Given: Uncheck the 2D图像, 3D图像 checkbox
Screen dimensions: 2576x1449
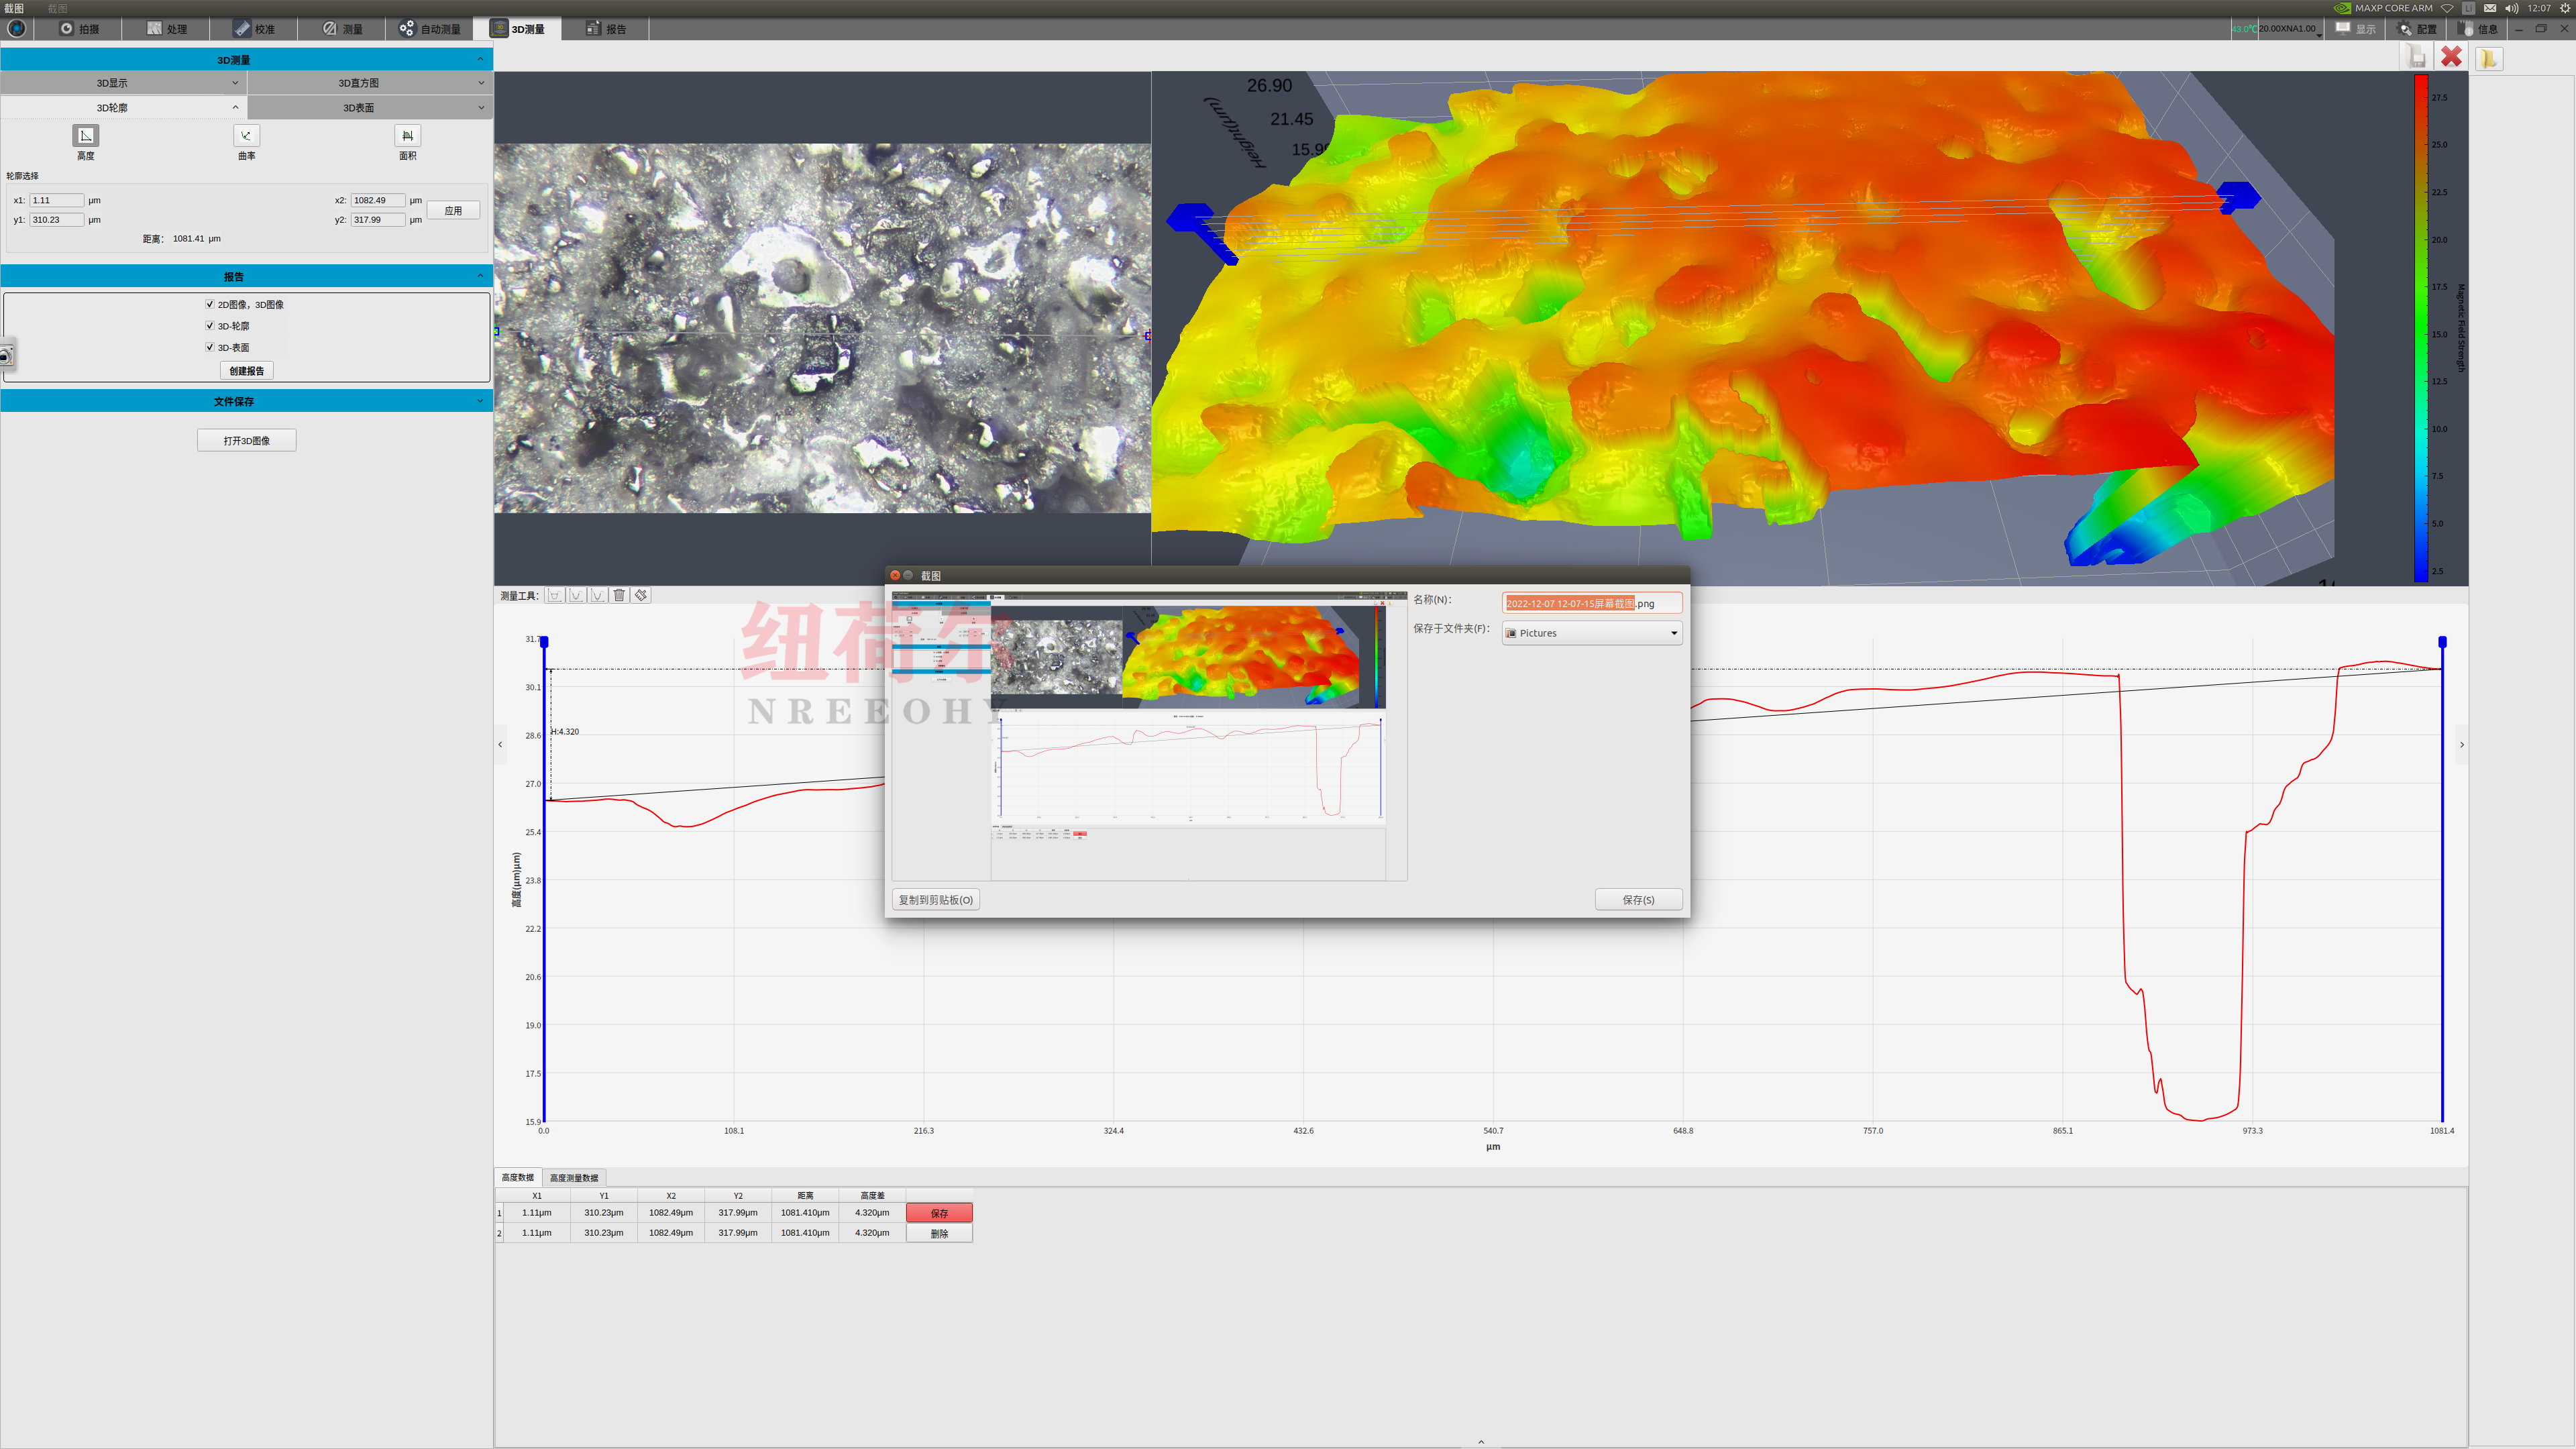Looking at the screenshot, I should coord(210,304).
